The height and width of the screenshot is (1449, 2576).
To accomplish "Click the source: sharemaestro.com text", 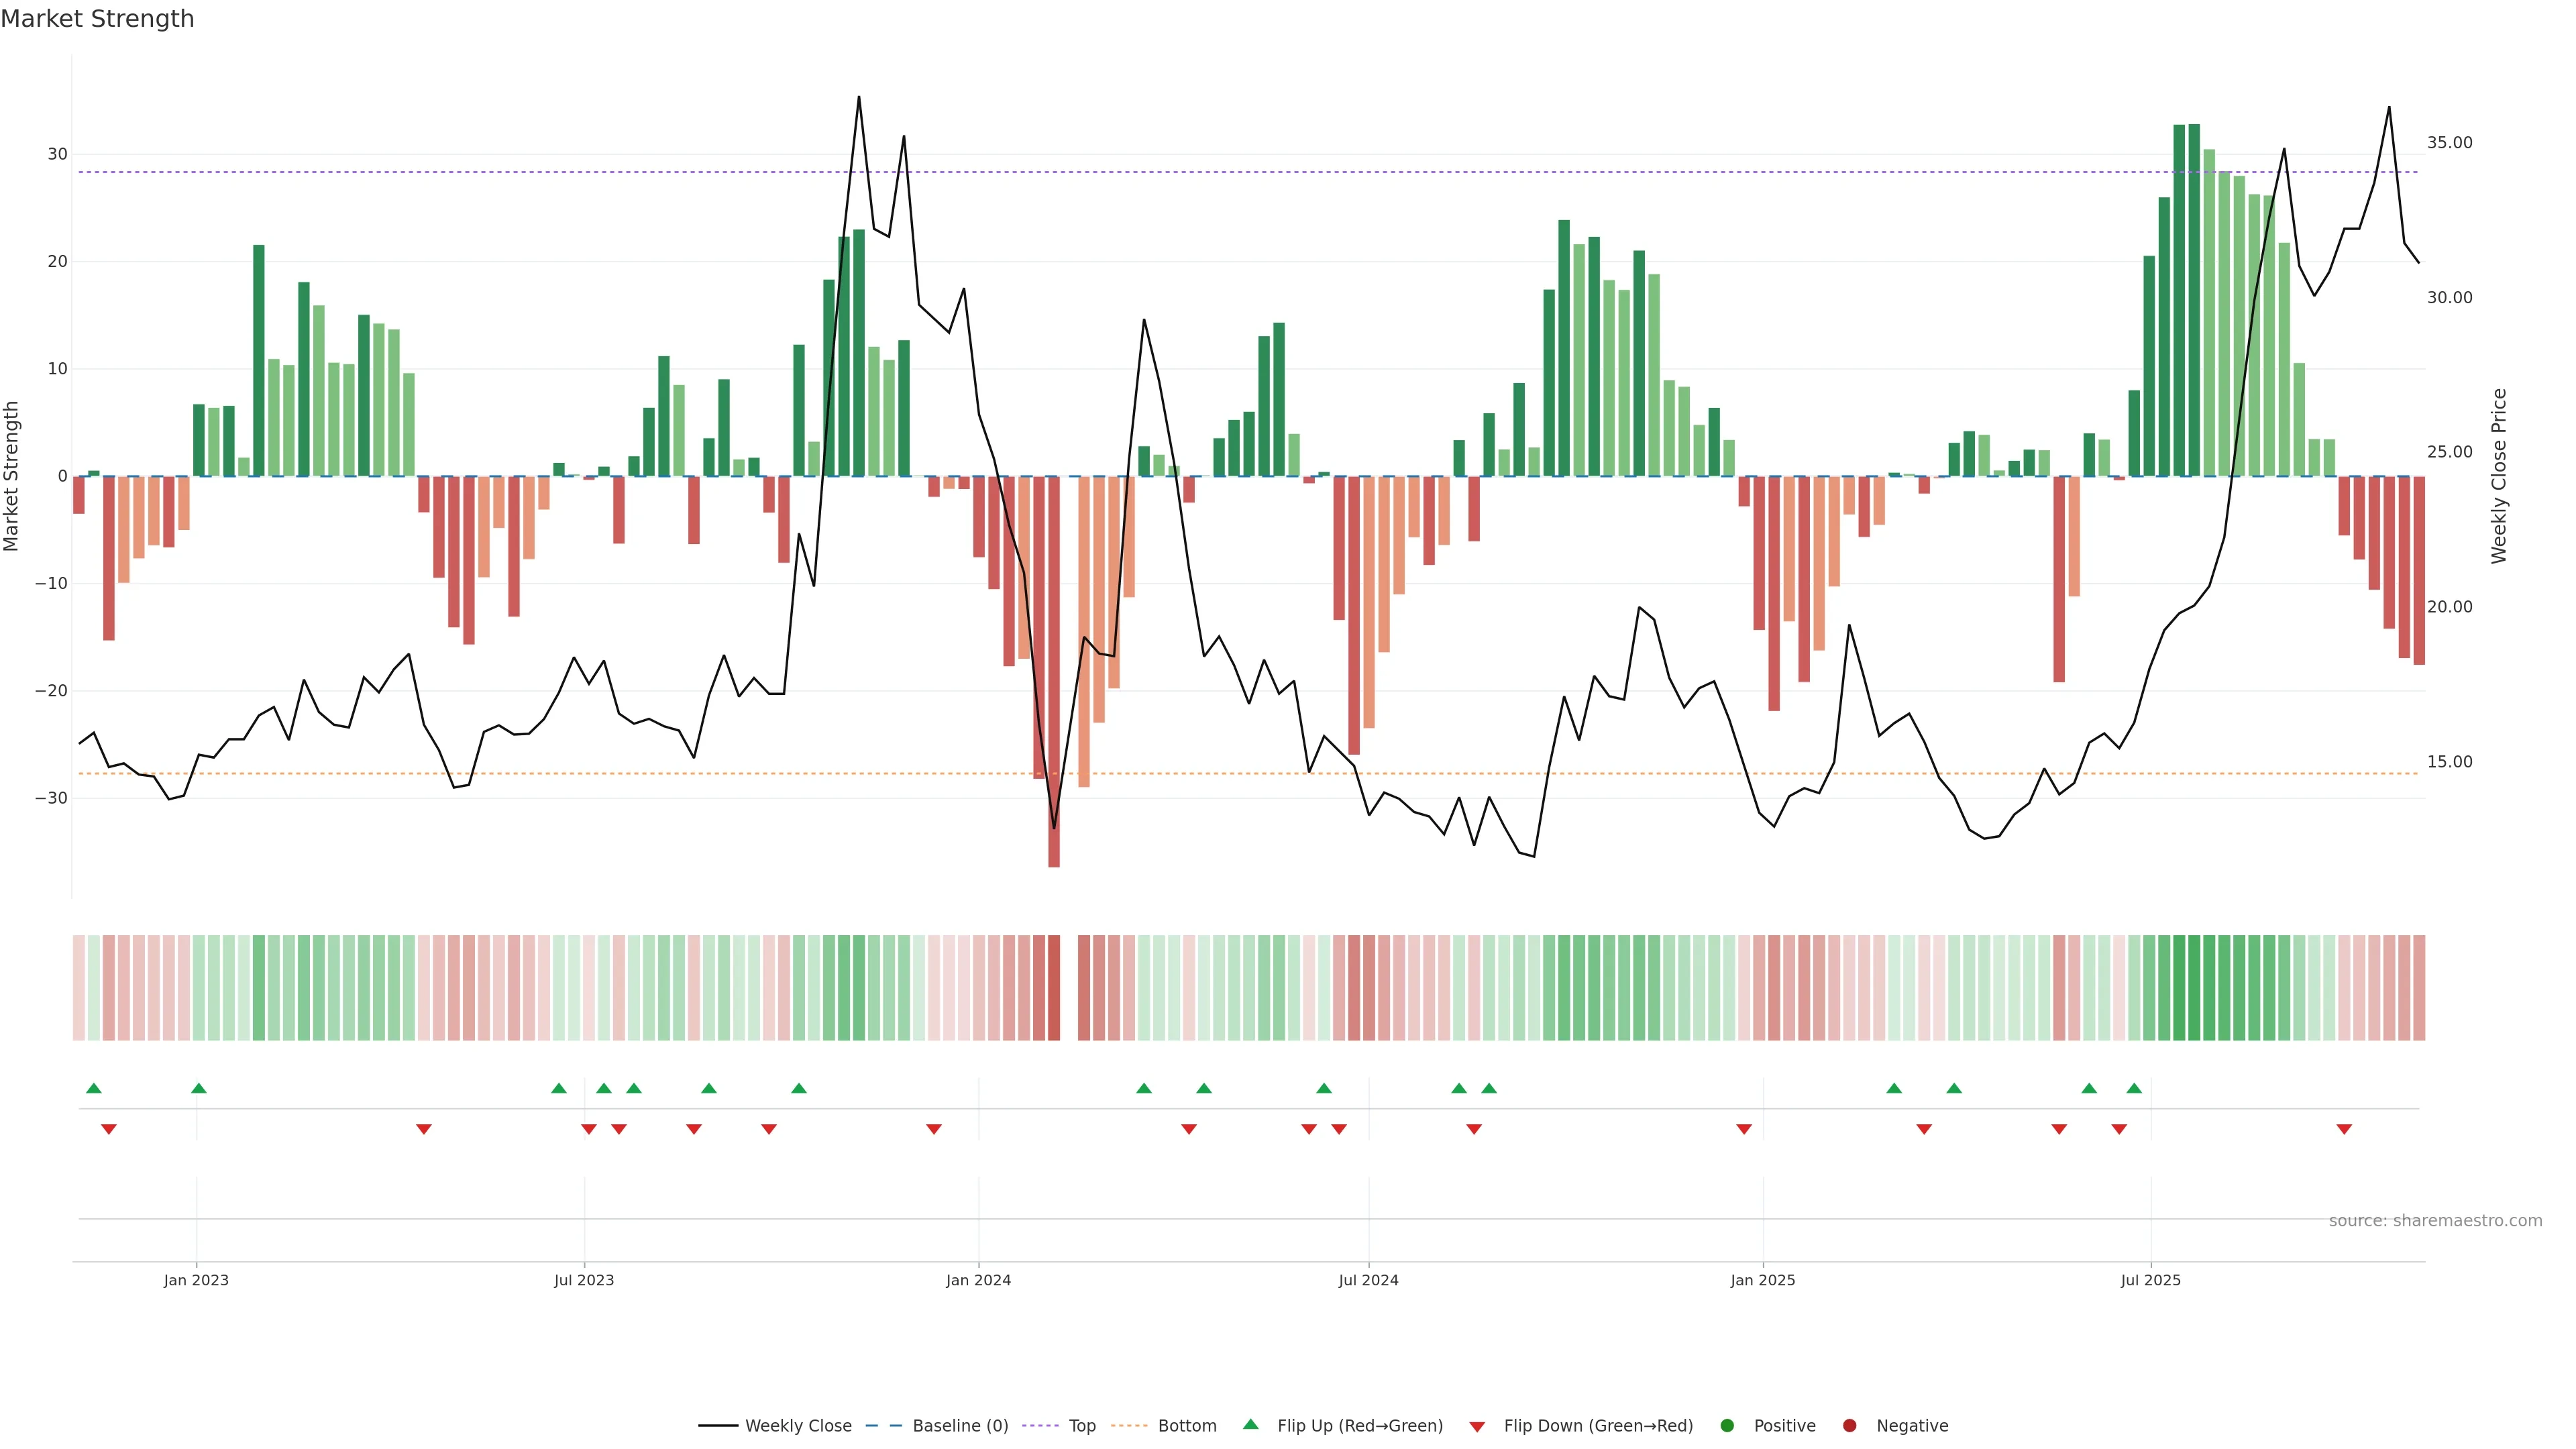I will point(2435,1221).
